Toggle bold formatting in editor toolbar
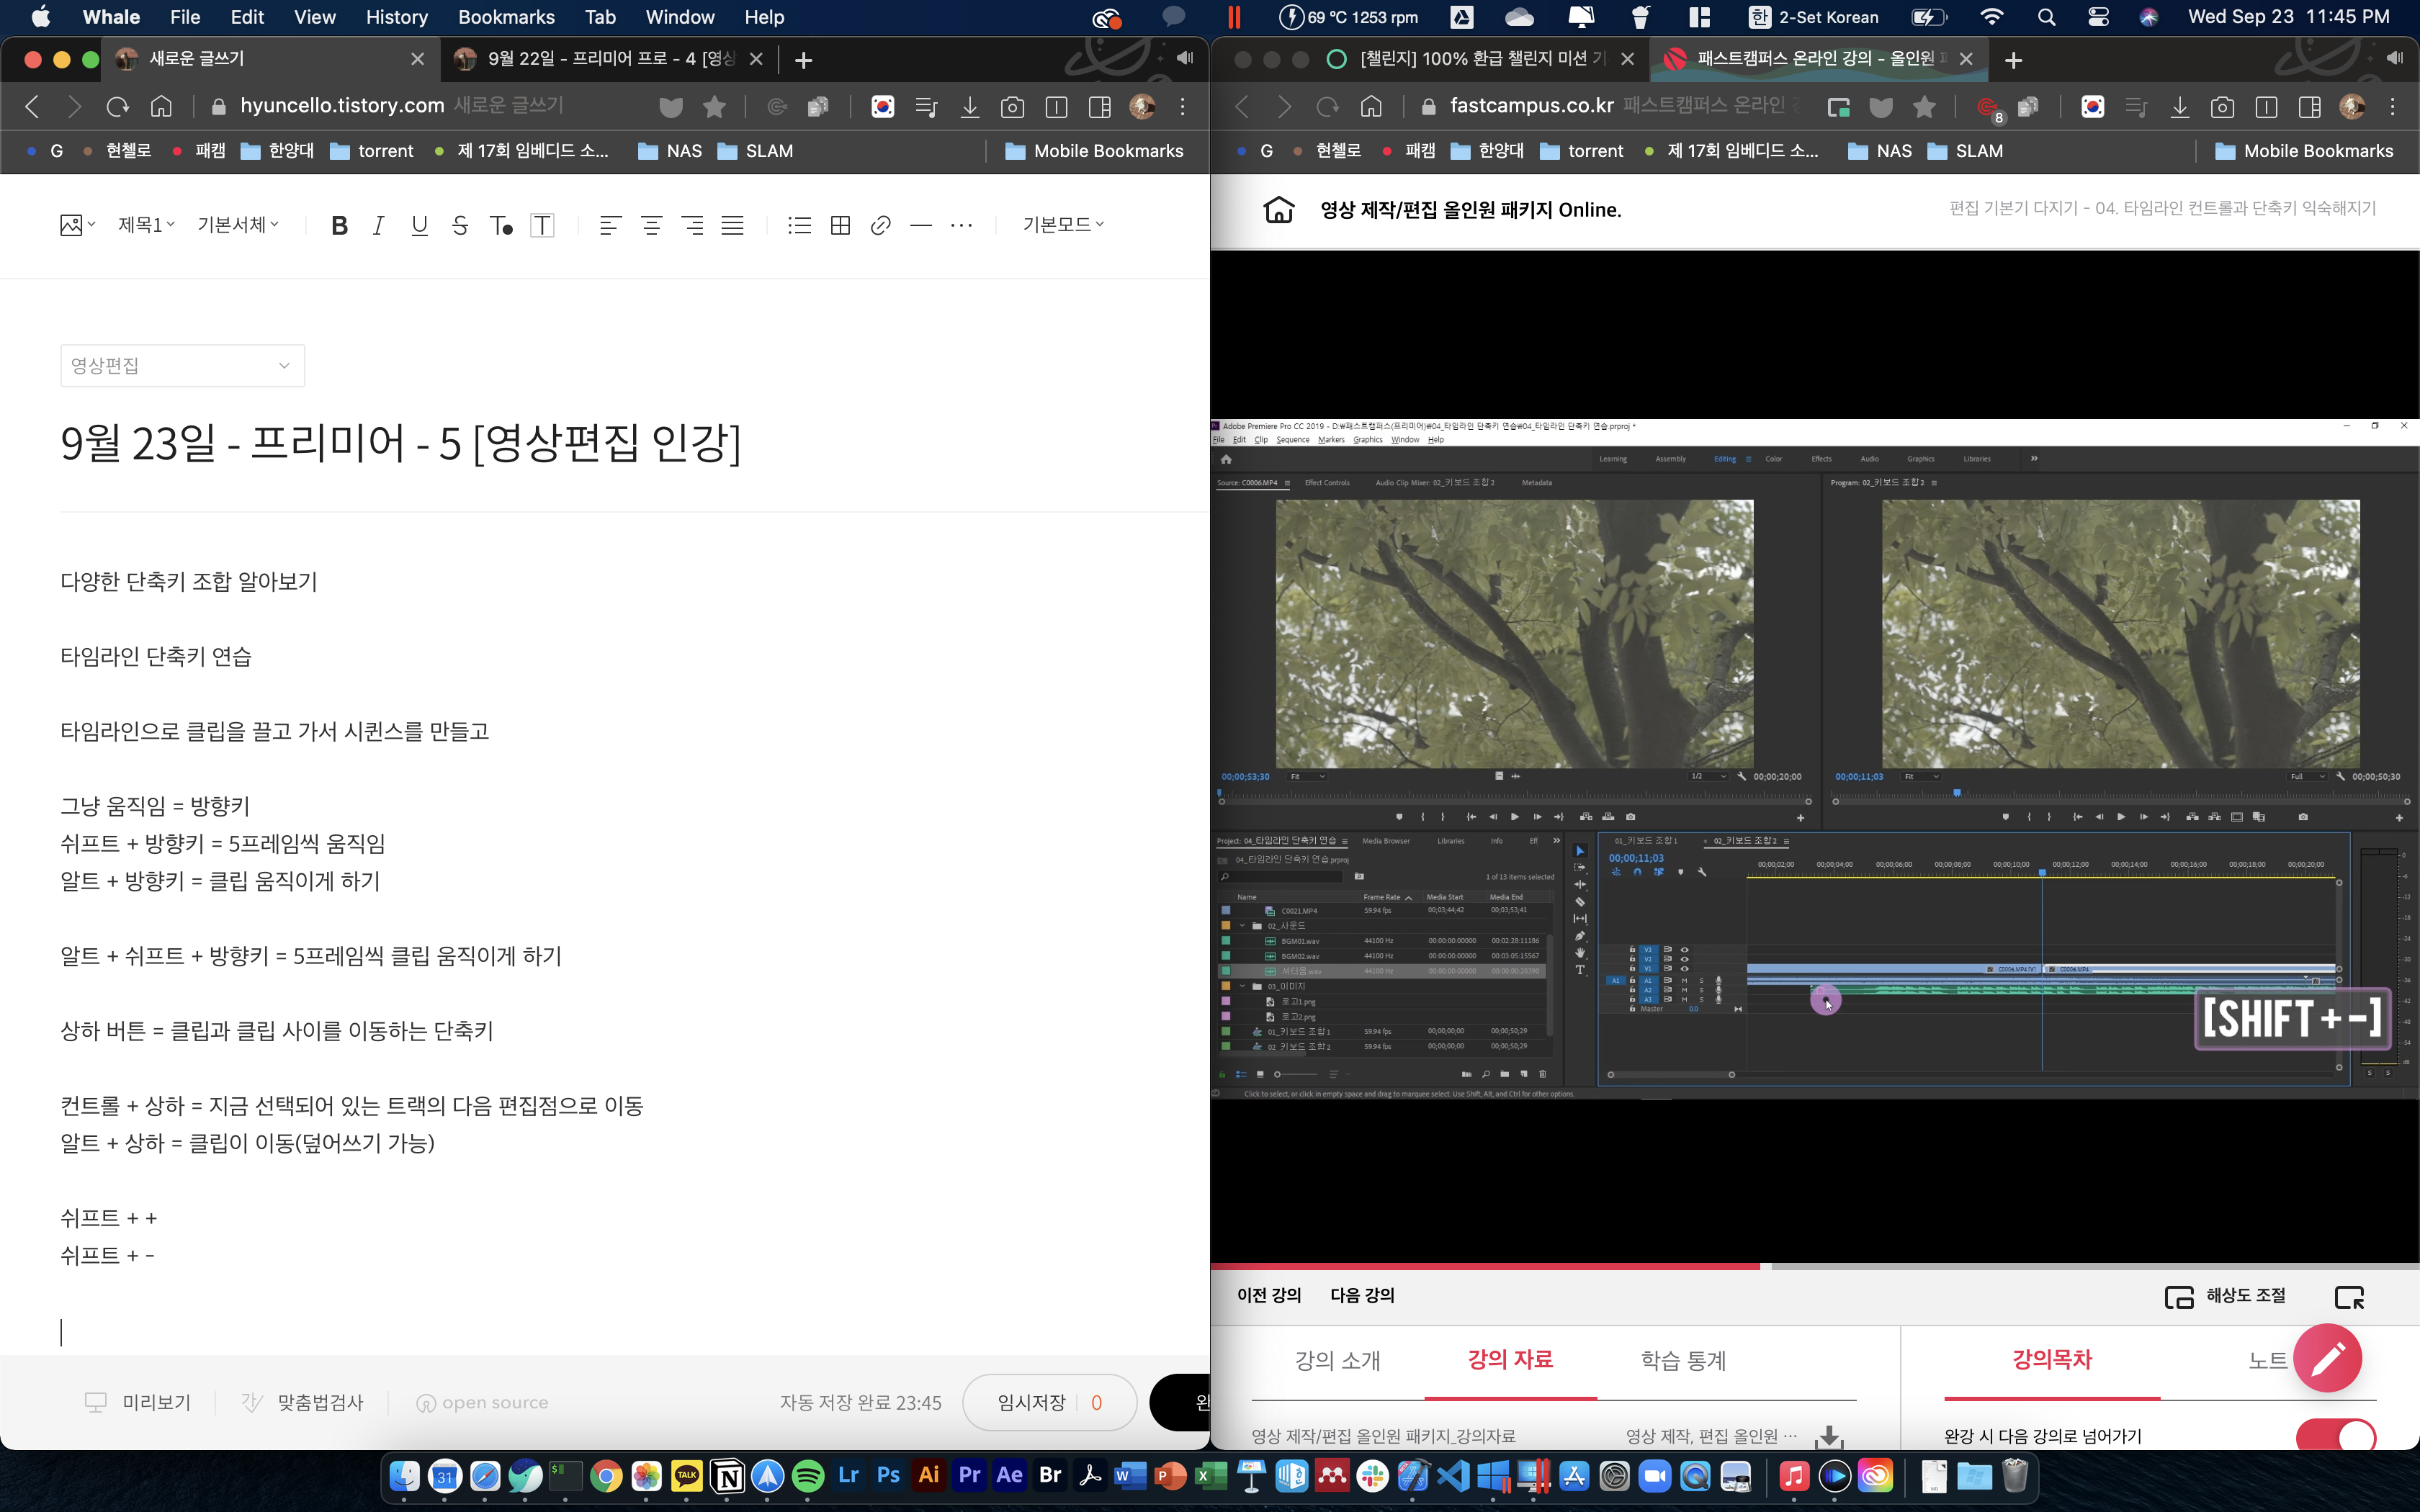Image resolution: width=2420 pixels, height=1512 pixels. click(339, 225)
